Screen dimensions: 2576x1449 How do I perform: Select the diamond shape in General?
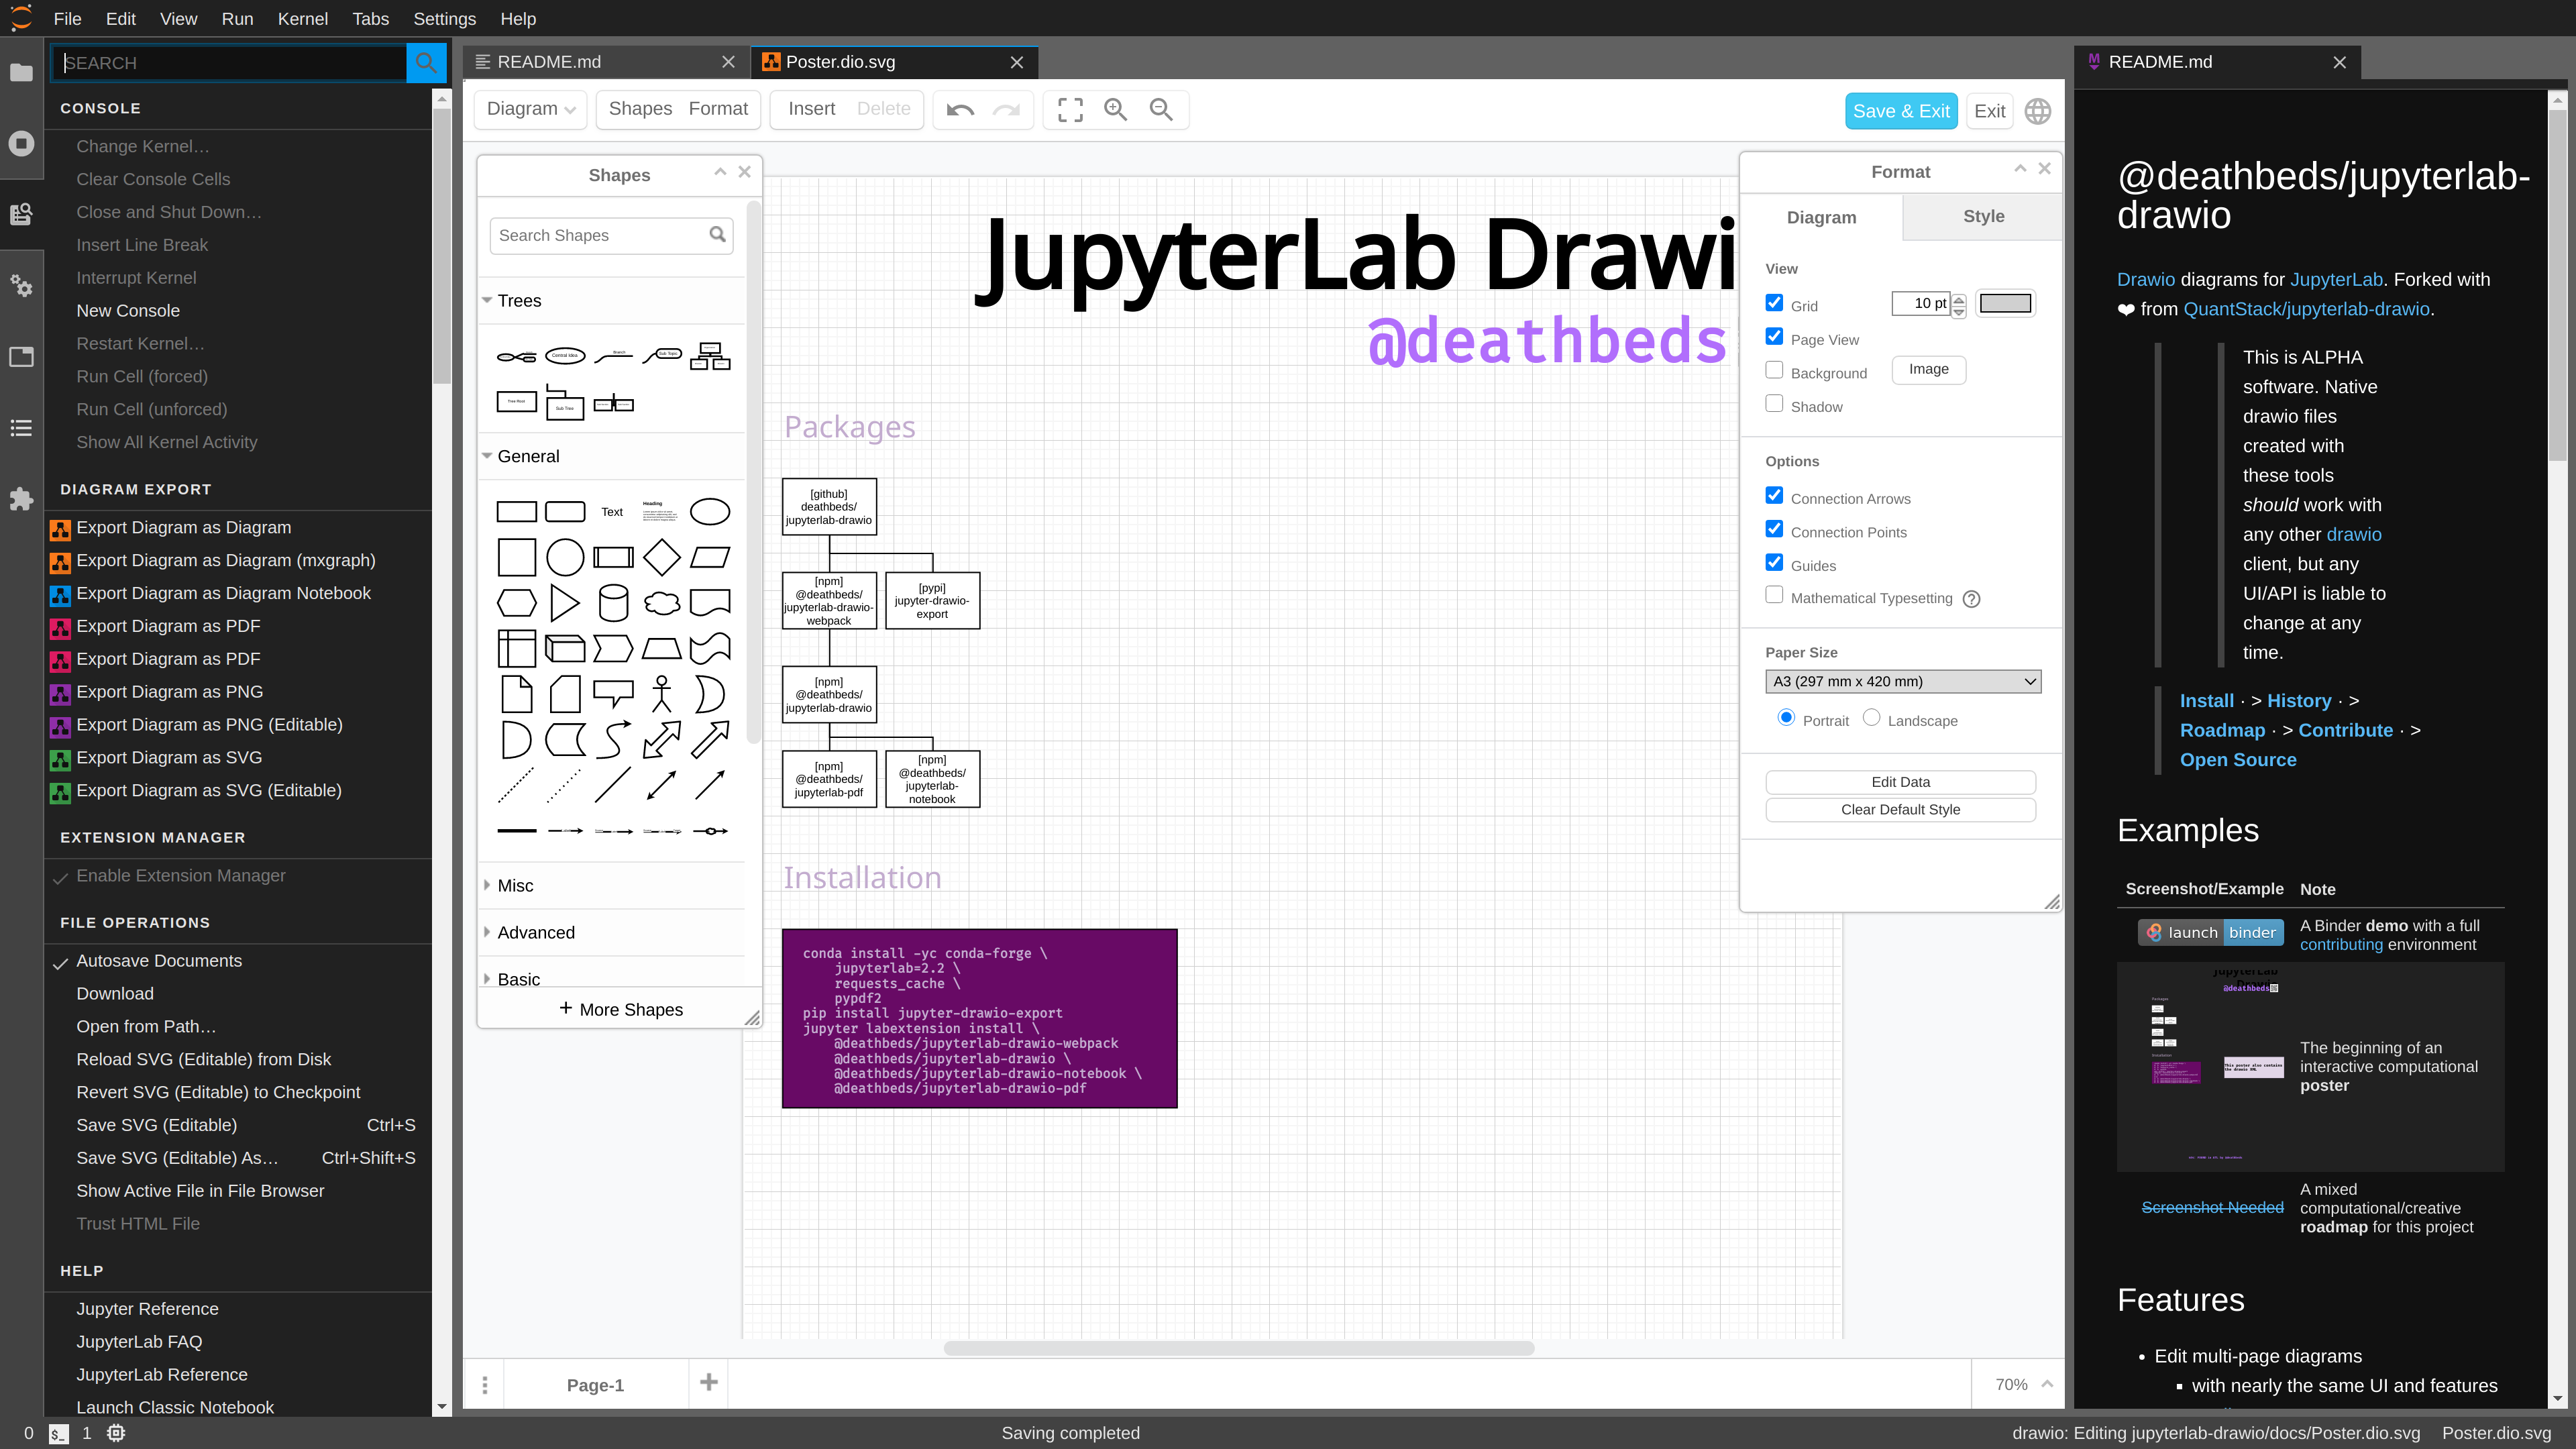pos(662,557)
